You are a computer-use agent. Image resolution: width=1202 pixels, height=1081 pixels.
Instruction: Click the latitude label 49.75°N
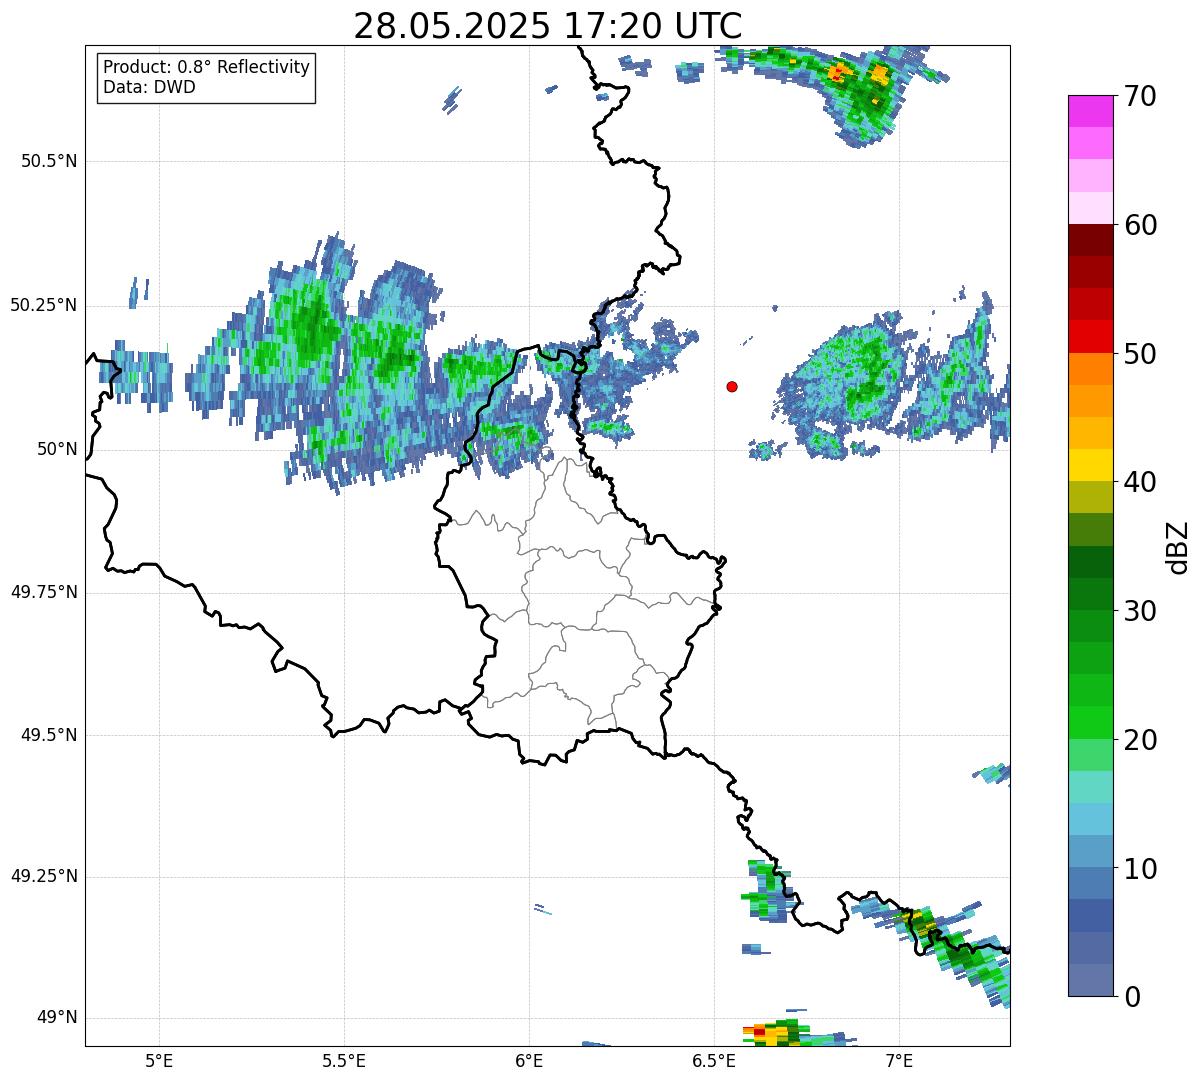pyautogui.click(x=44, y=592)
